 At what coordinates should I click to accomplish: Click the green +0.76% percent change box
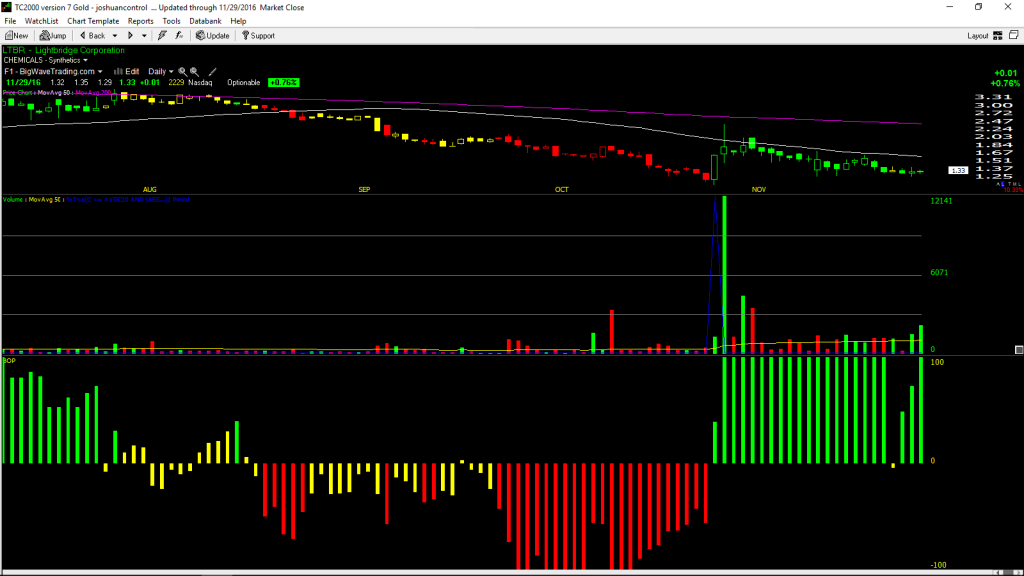[x=283, y=83]
